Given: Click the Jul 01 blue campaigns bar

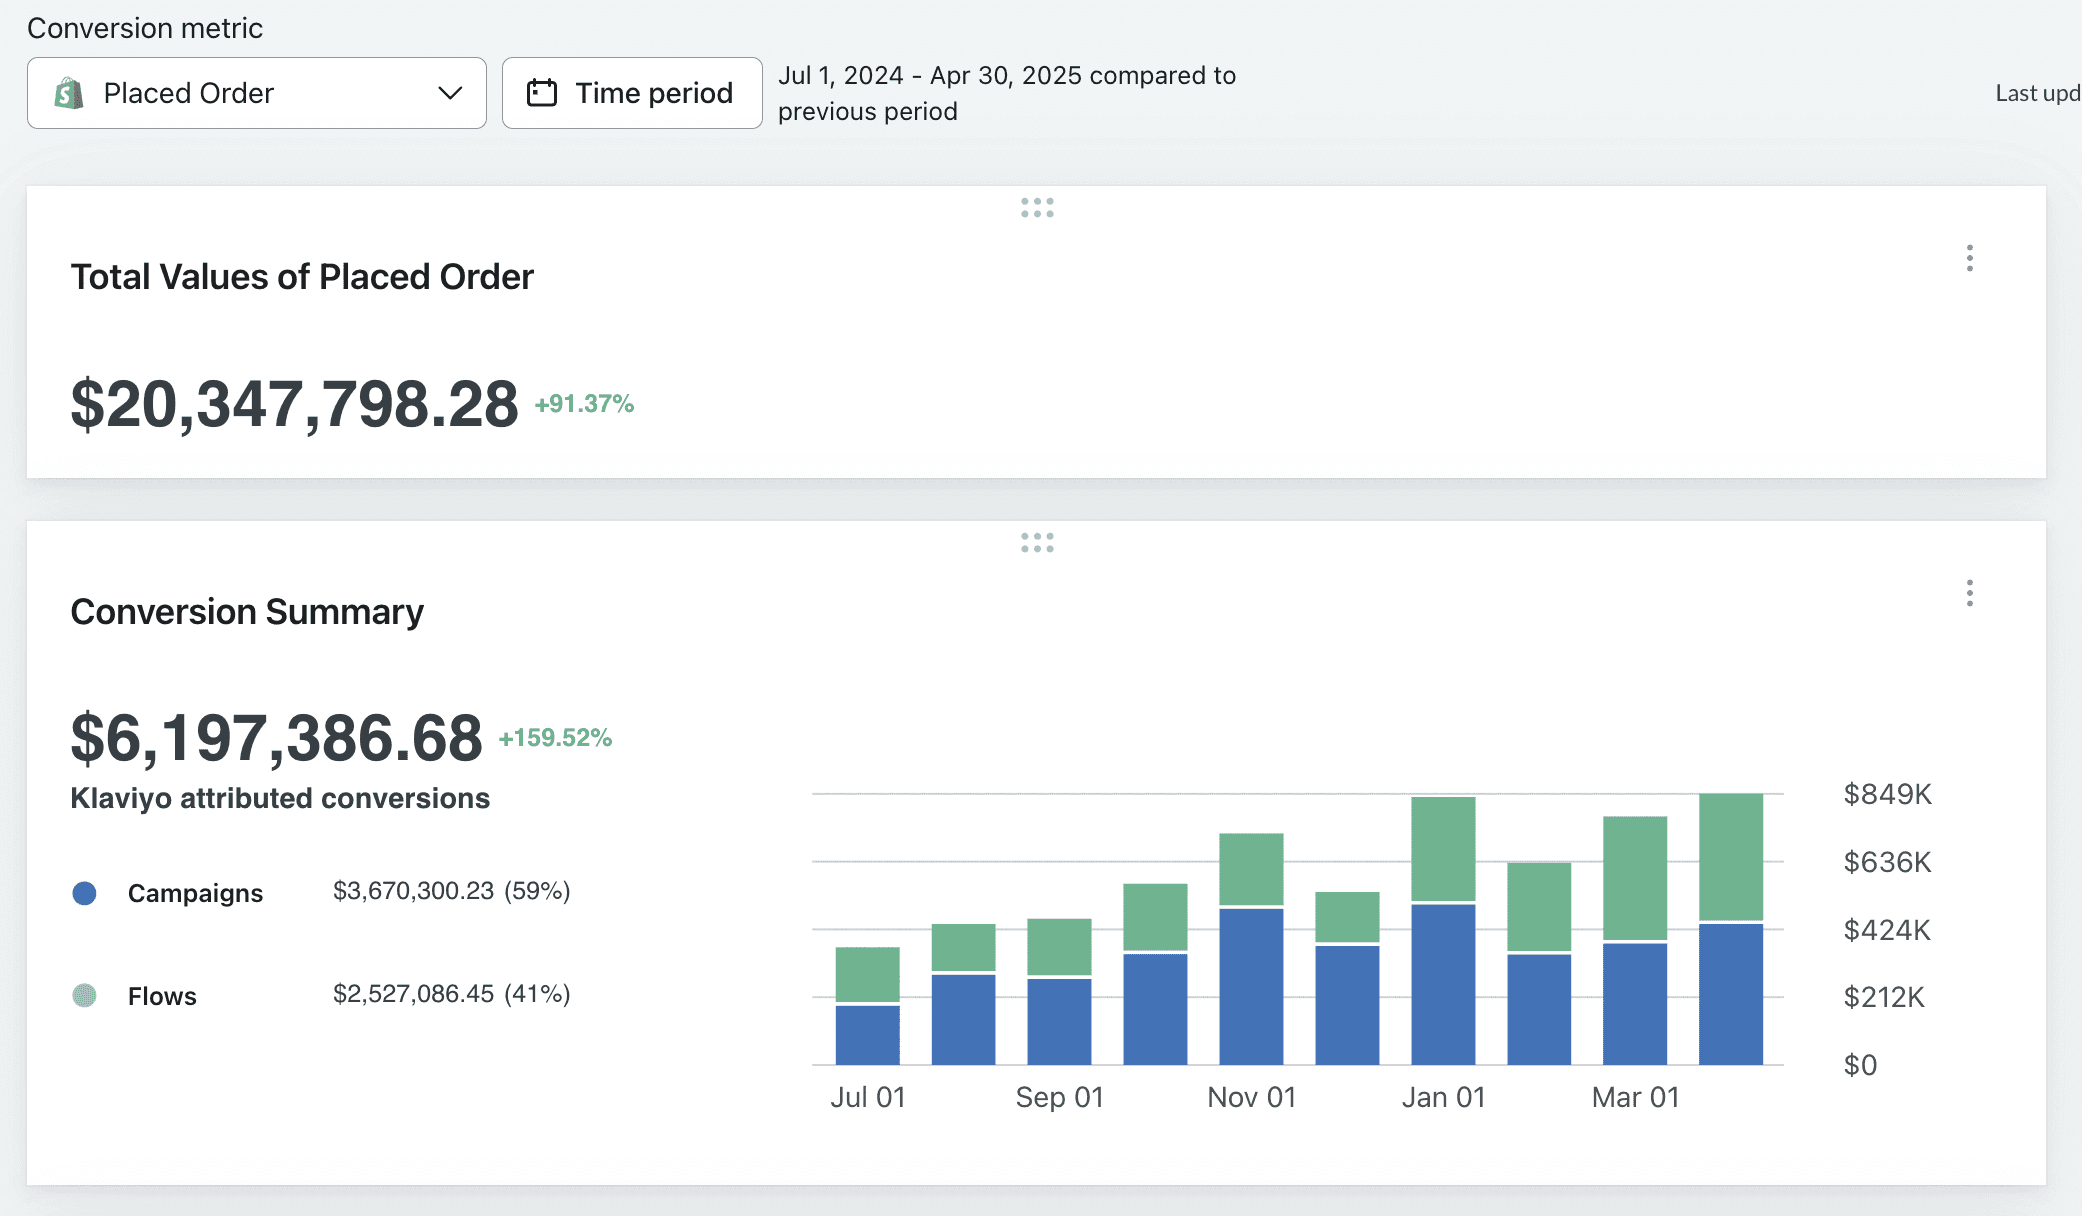Looking at the screenshot, I should (x=867, y=1035).
